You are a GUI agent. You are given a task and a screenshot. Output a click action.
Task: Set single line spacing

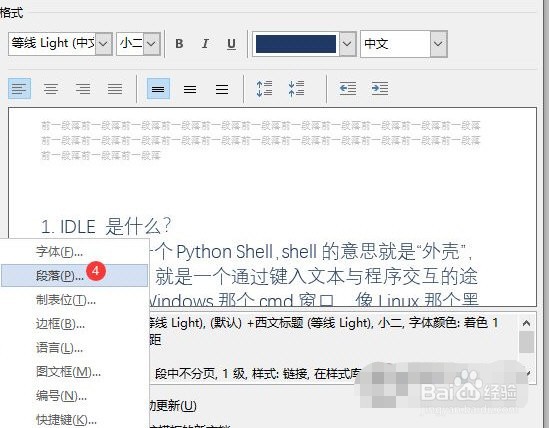(158, 89)
